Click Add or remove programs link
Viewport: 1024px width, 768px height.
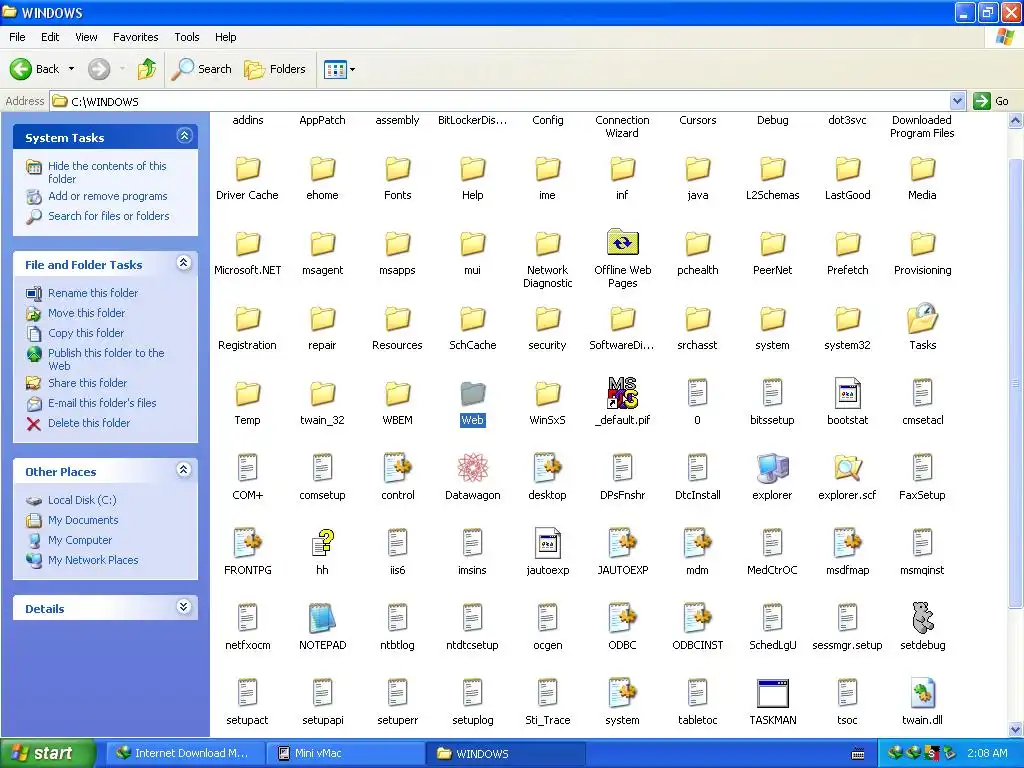coord(108,196)
